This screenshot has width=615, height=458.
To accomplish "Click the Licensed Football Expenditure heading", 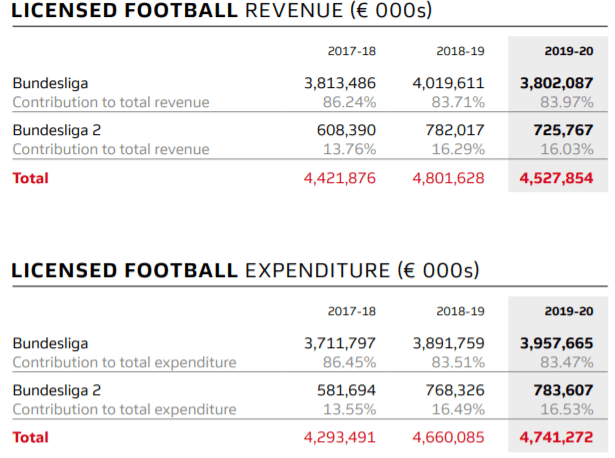I will (x=245, y=271).
